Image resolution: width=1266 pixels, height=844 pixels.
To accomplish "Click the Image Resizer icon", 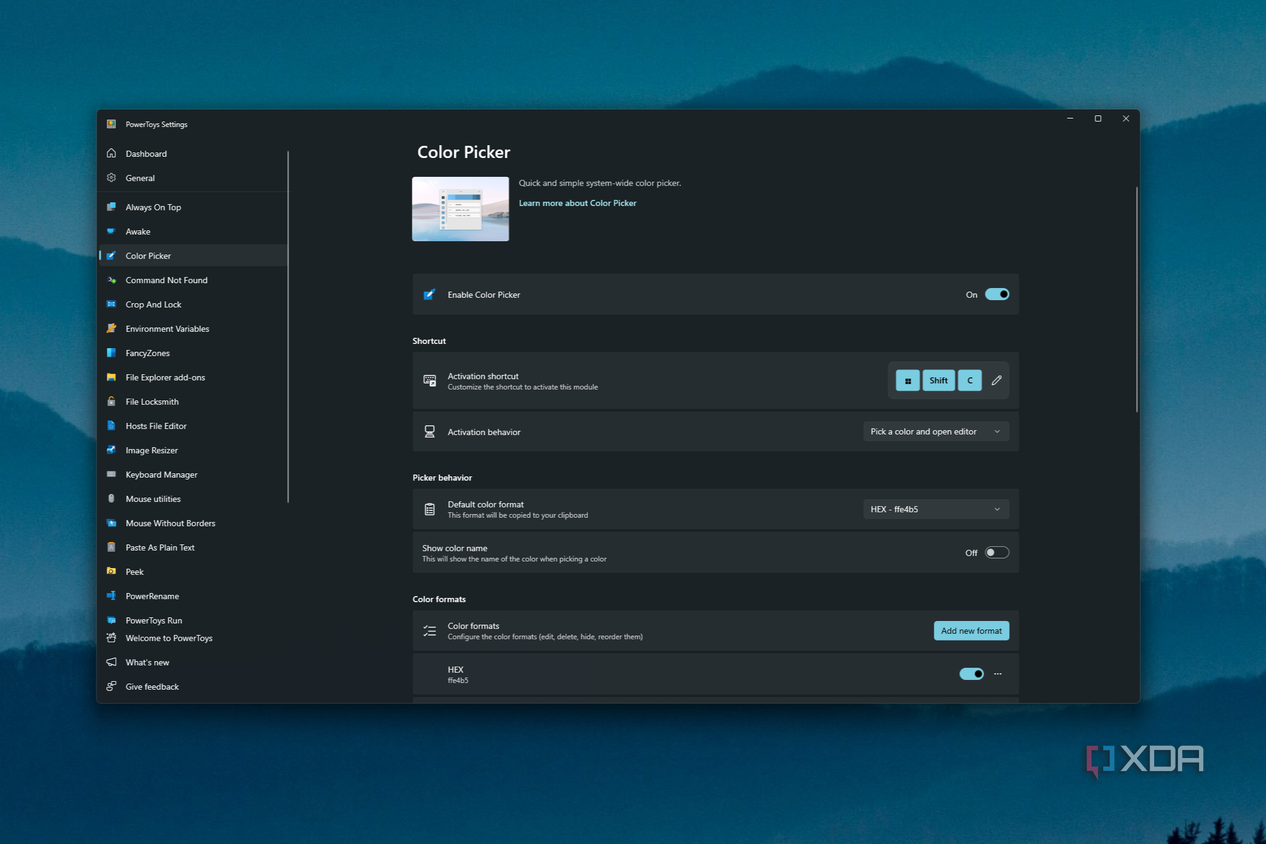I will point(111,450).
